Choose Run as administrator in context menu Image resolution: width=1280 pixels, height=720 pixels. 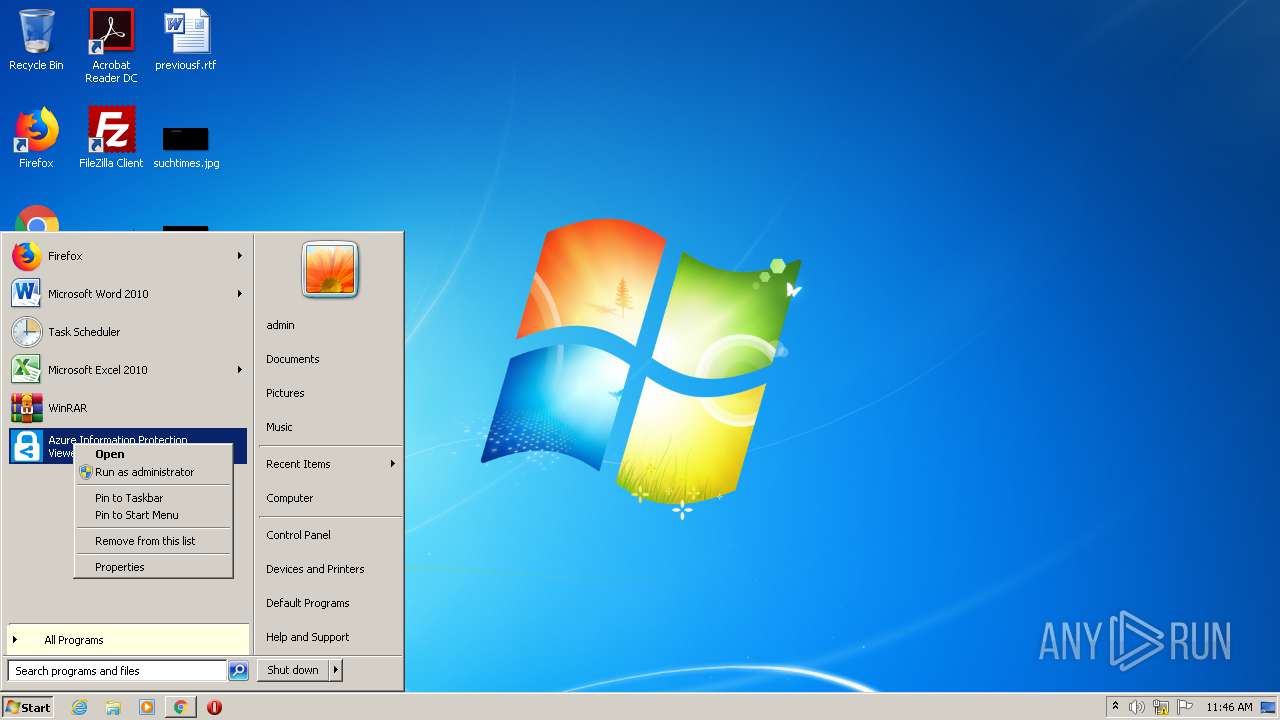click(x=154, y=472)
